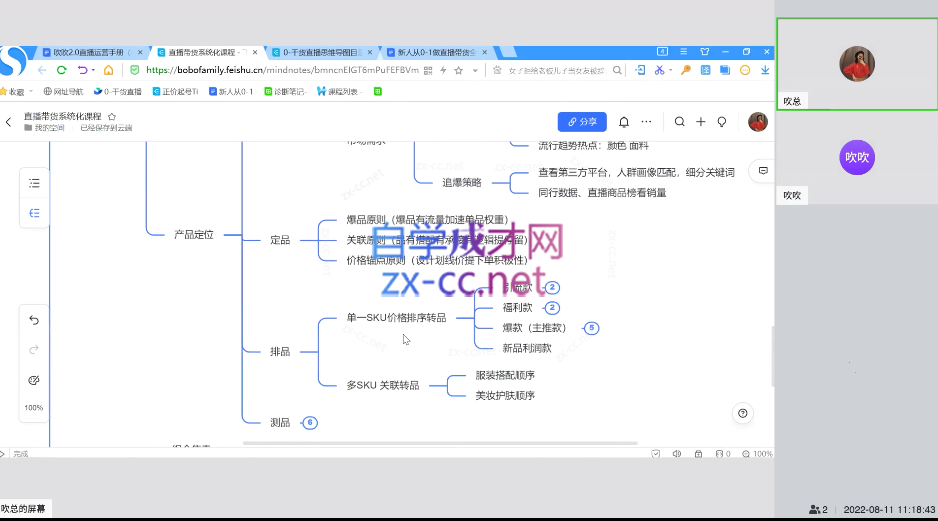
Task: Open the dropdown arrow next to scissors icon
Action: [x=671, y=70]
